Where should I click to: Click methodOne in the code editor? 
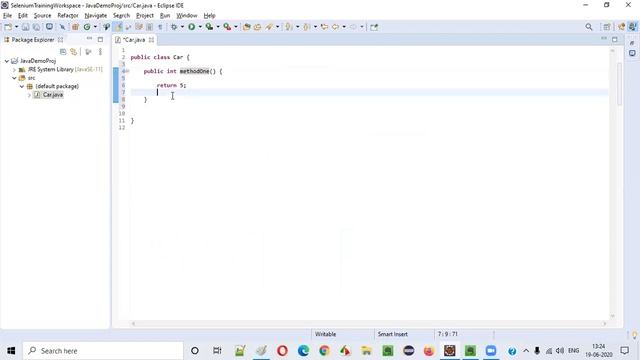[x=194, y=71]
